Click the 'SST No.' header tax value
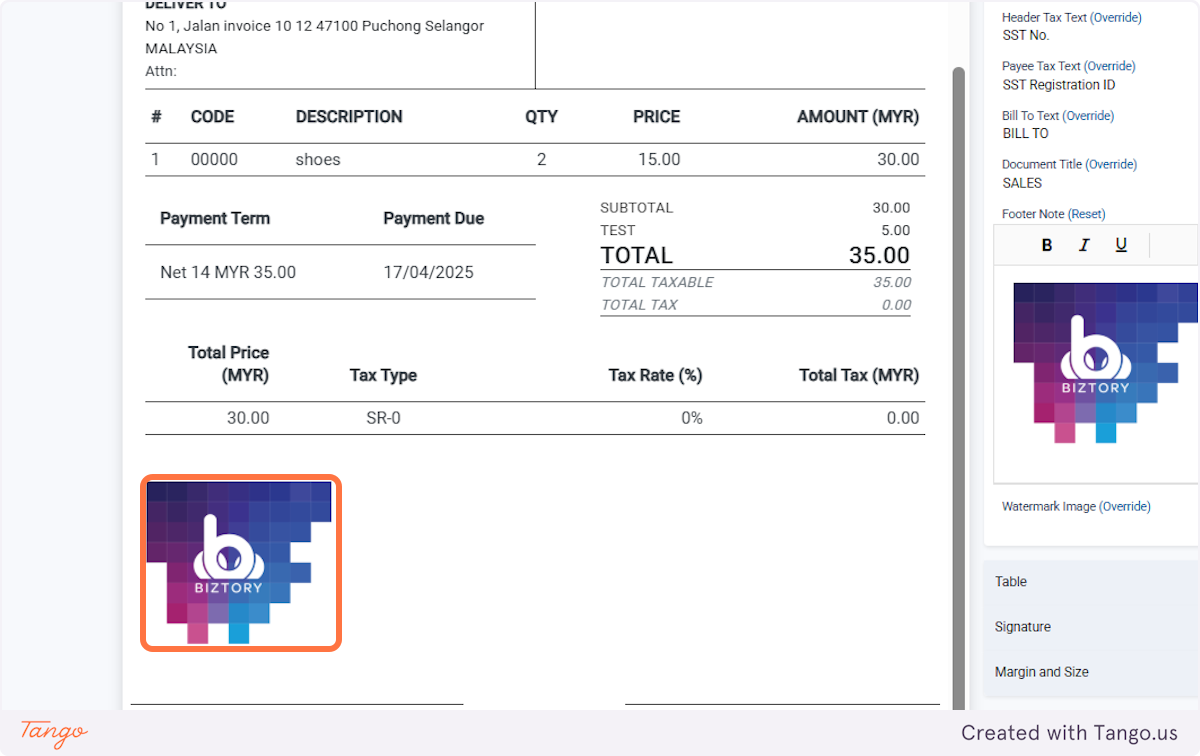The height and width of the screenshot is (756, 1200). [x=1026, y=35]
